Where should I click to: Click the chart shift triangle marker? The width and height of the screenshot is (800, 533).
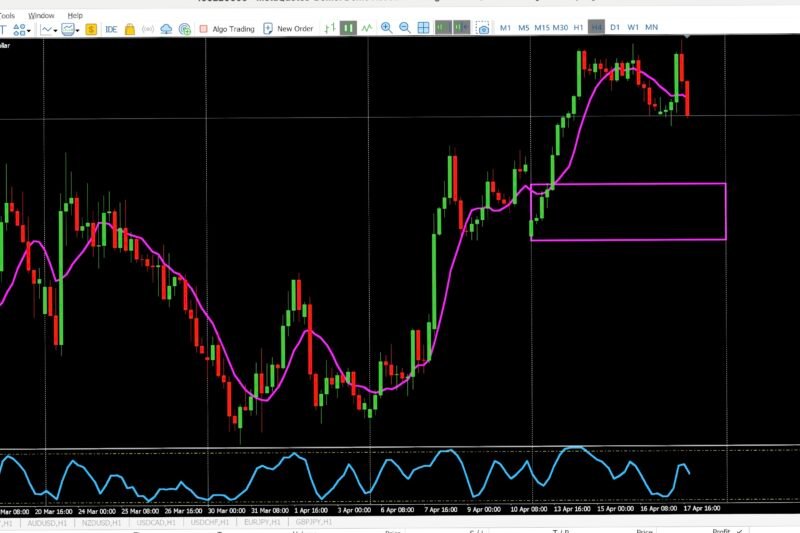(x=687, y=36)
